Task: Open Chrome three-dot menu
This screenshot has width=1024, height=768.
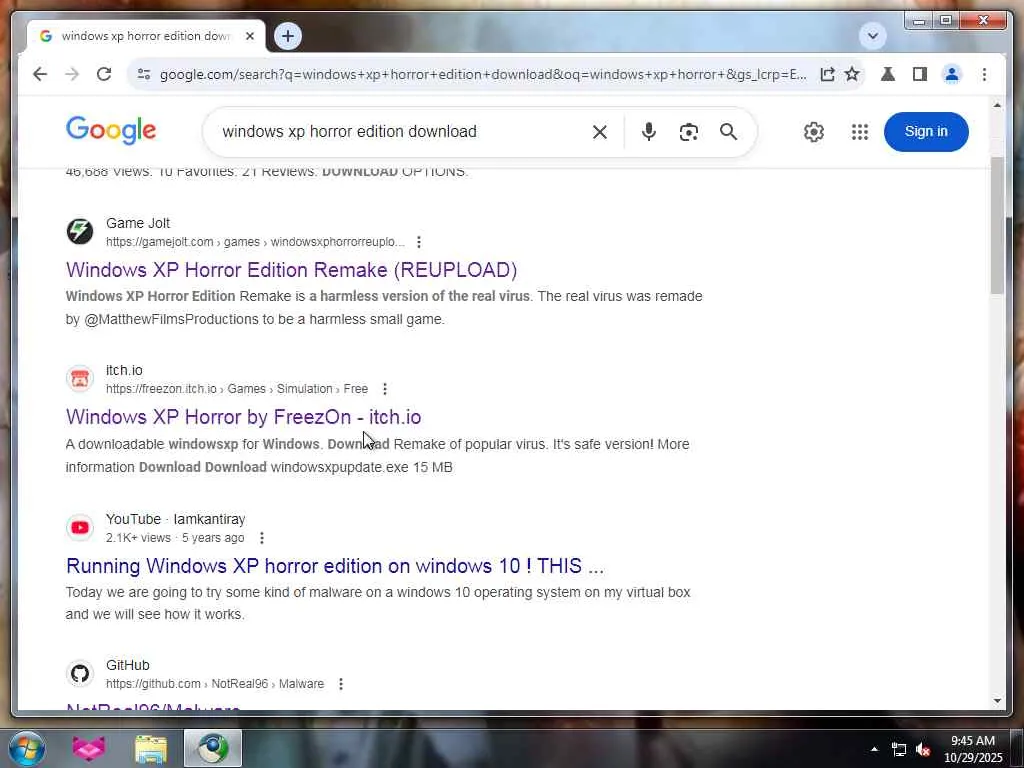Action: tap(984, 74)
